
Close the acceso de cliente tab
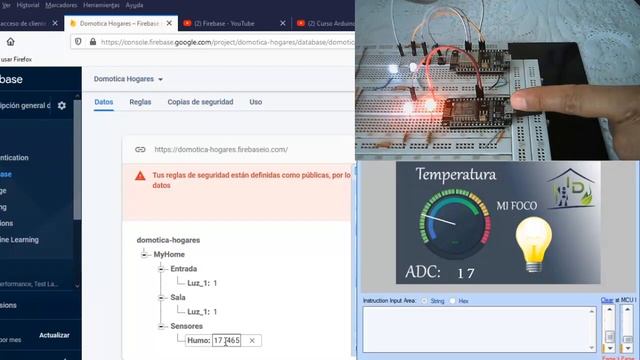(x=55, y=23)
